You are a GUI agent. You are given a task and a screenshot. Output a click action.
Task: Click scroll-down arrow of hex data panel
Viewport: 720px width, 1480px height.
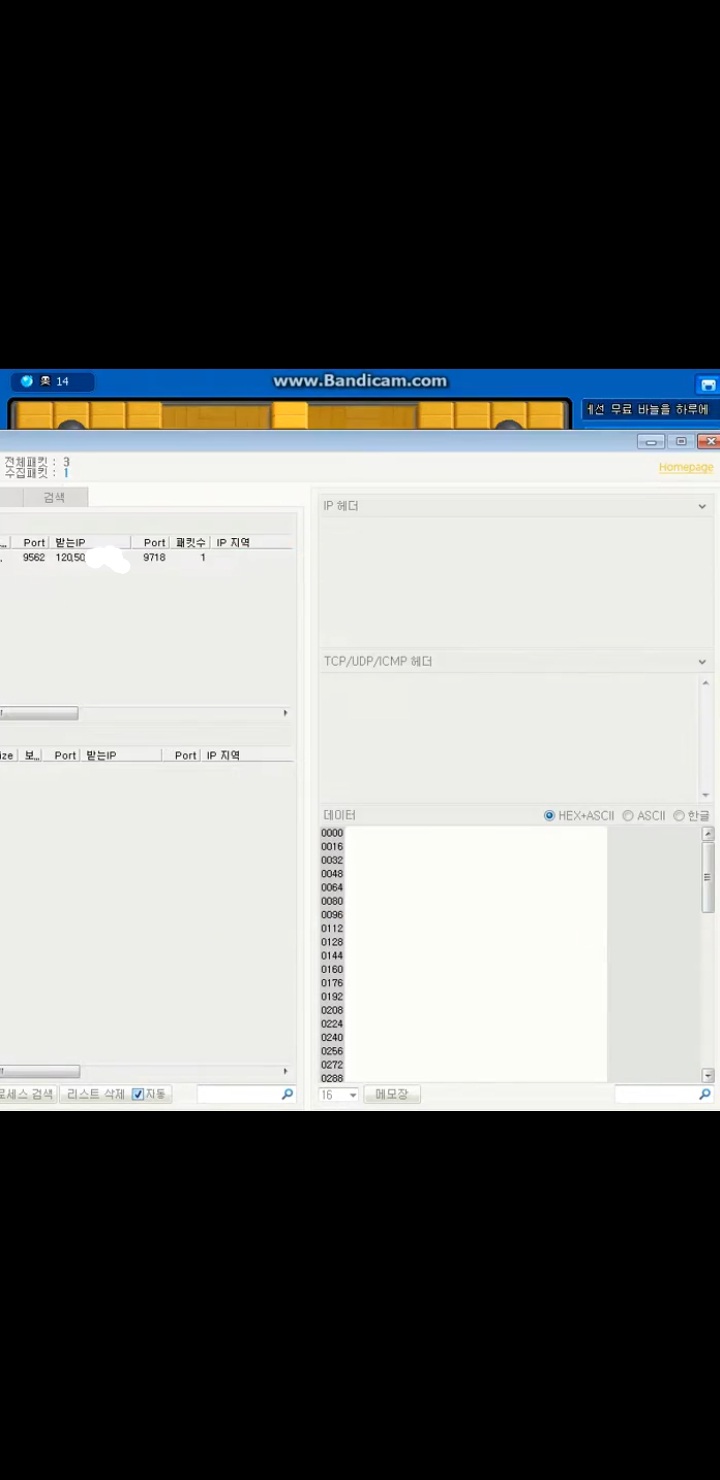click(708, 1075)
